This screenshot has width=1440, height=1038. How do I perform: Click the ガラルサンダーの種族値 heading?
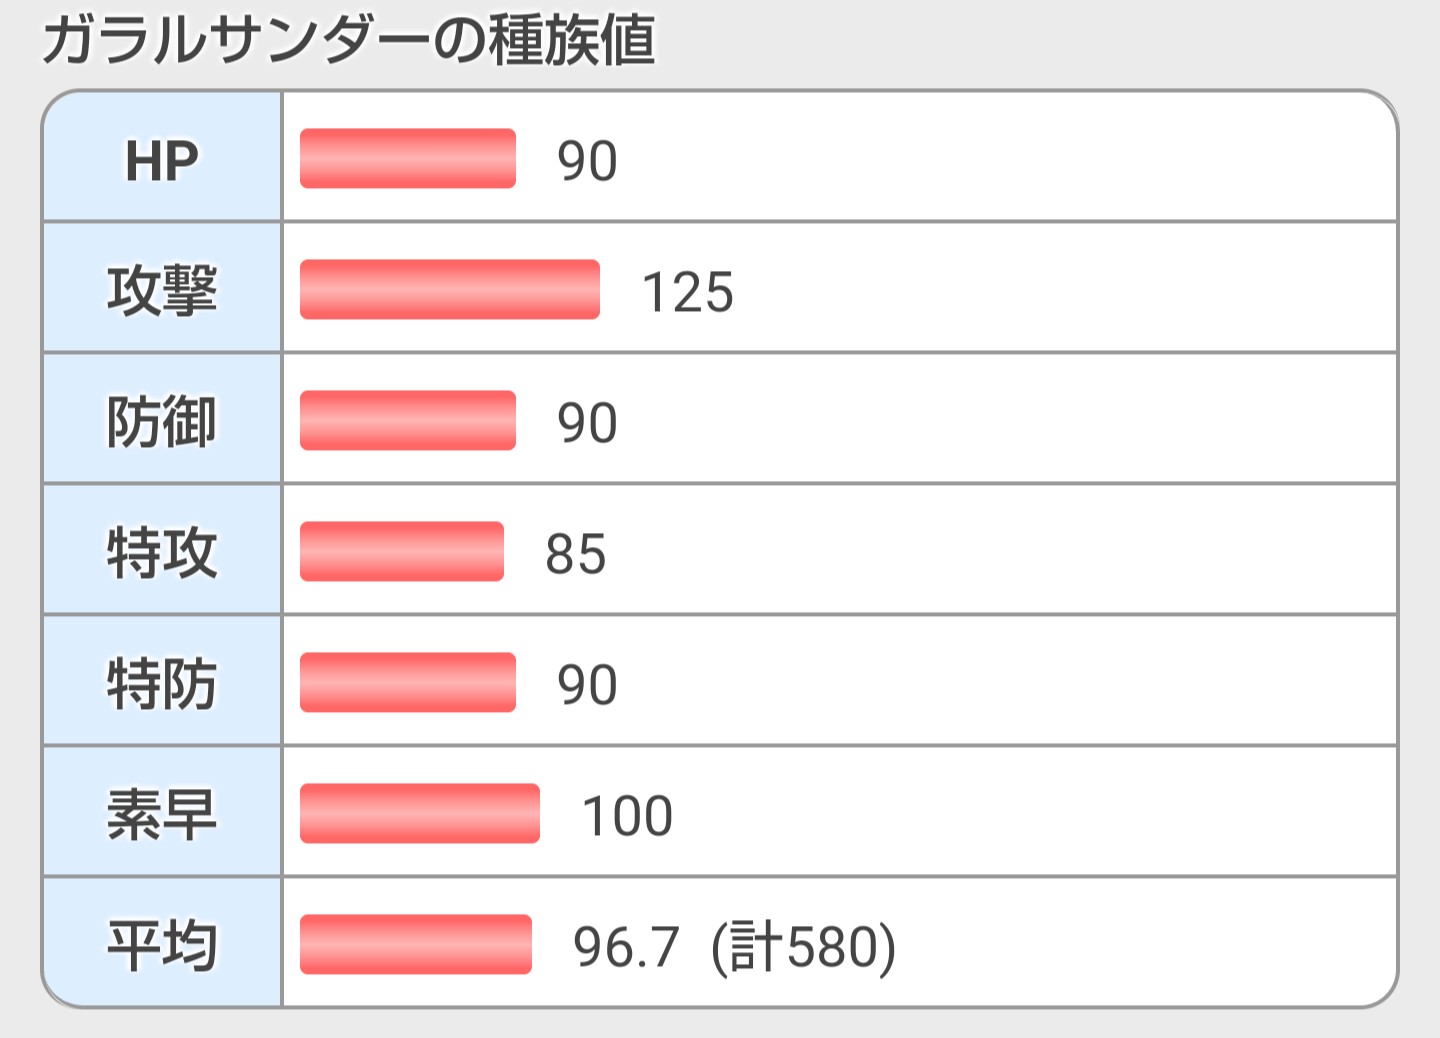(348, 42)
